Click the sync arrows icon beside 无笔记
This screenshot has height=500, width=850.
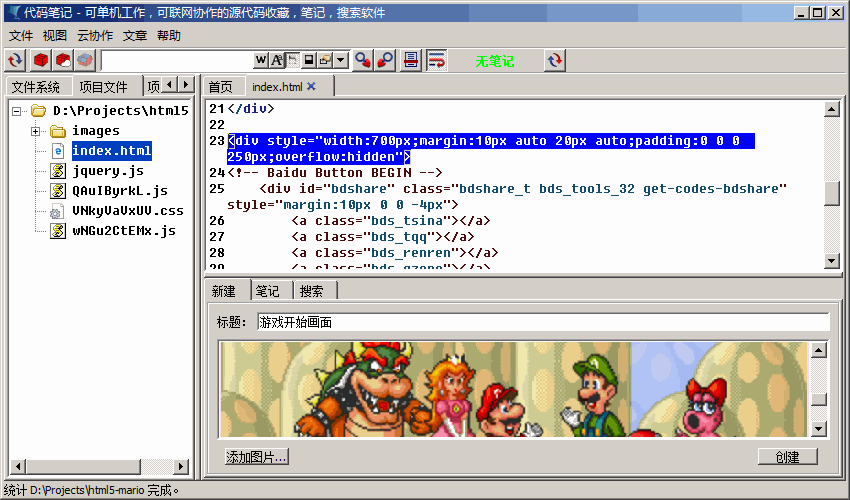tap(555, 60)
